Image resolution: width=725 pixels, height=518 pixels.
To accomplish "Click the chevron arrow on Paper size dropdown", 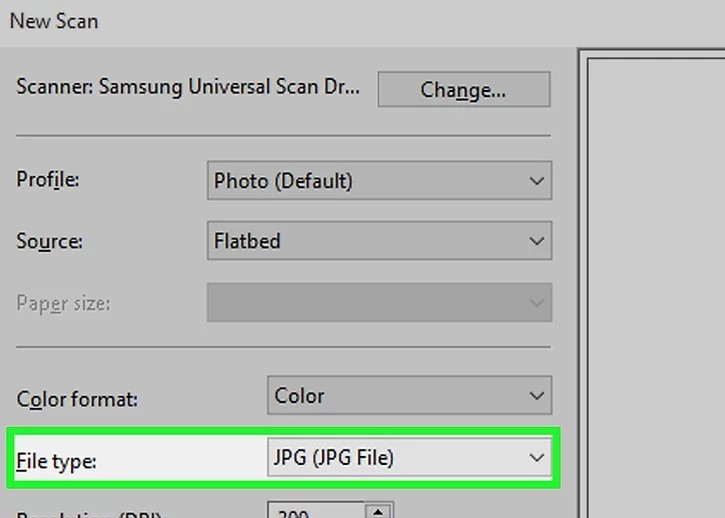I will pos(537,302).
